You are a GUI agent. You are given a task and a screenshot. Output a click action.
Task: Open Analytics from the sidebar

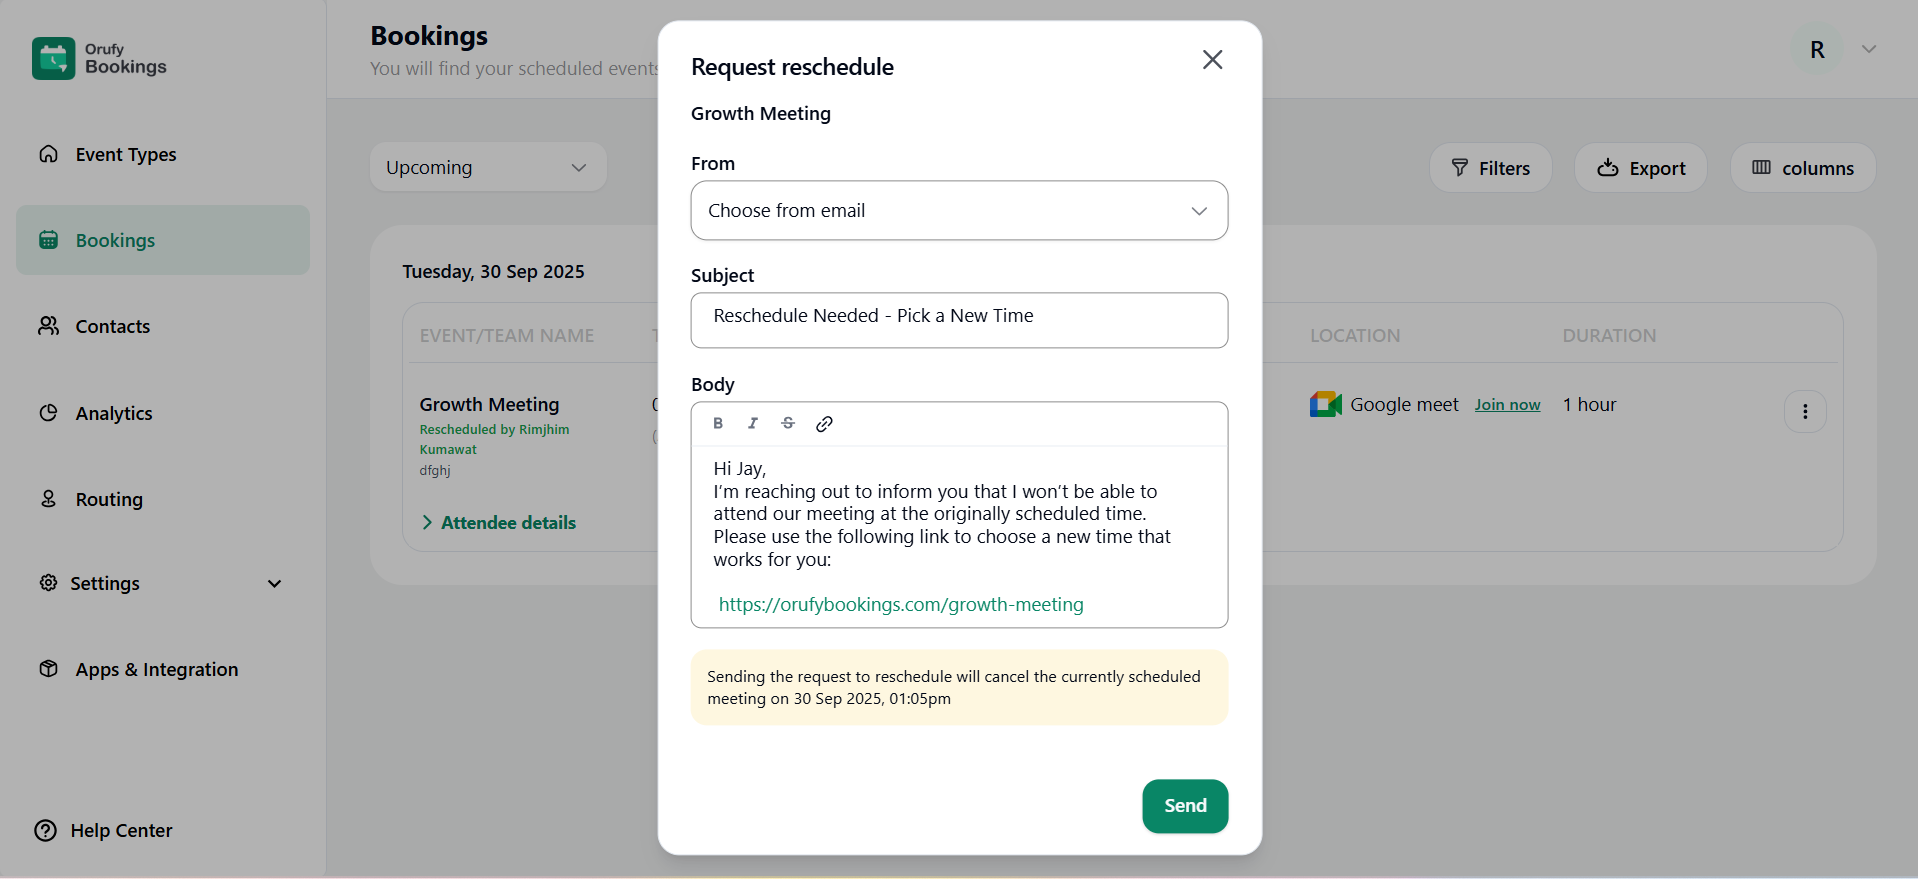point(114,414)
